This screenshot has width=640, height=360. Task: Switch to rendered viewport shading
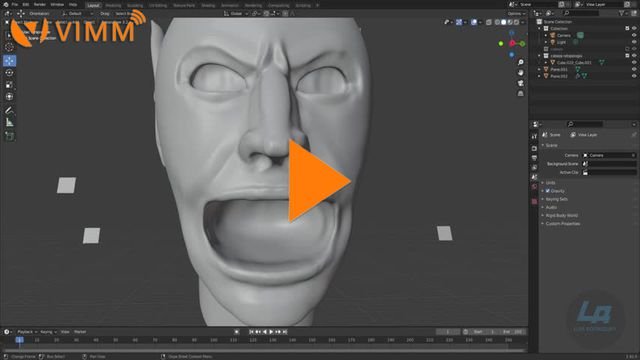point(516,22)
